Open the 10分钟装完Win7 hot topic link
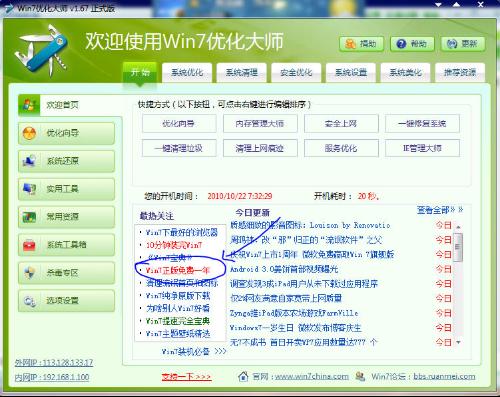The height and width of the screenshot is (397, 500). click(174, 245)
